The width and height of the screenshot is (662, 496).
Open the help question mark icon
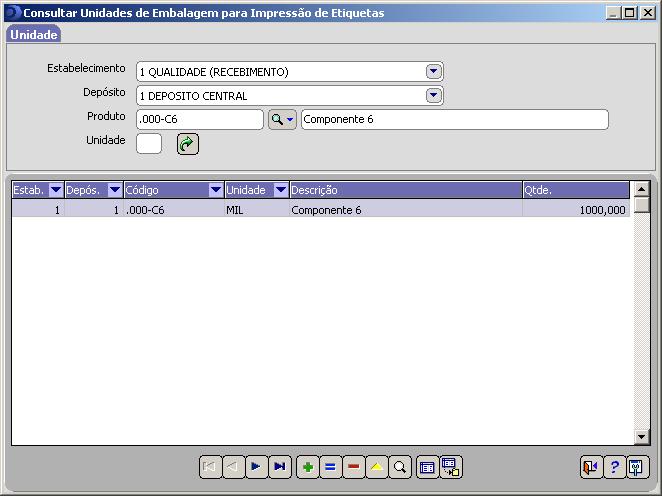(x=614, y=467)
